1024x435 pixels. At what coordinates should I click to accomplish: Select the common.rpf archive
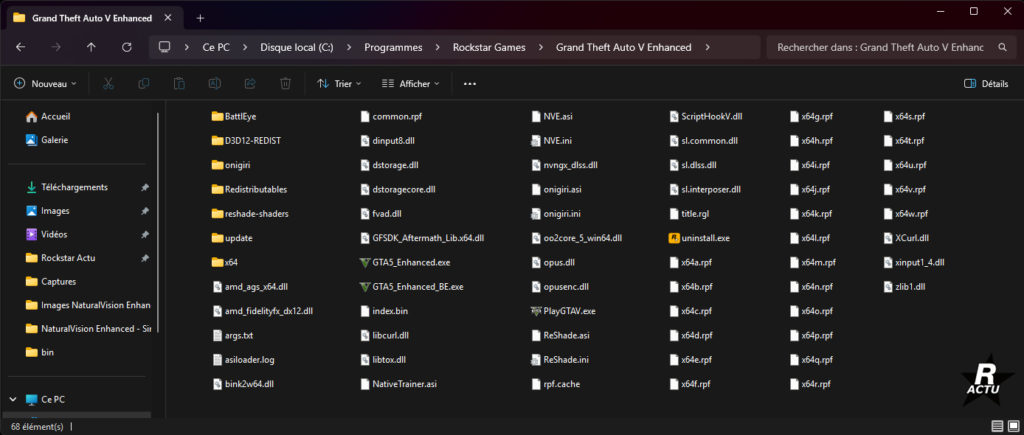click(393, 116)
